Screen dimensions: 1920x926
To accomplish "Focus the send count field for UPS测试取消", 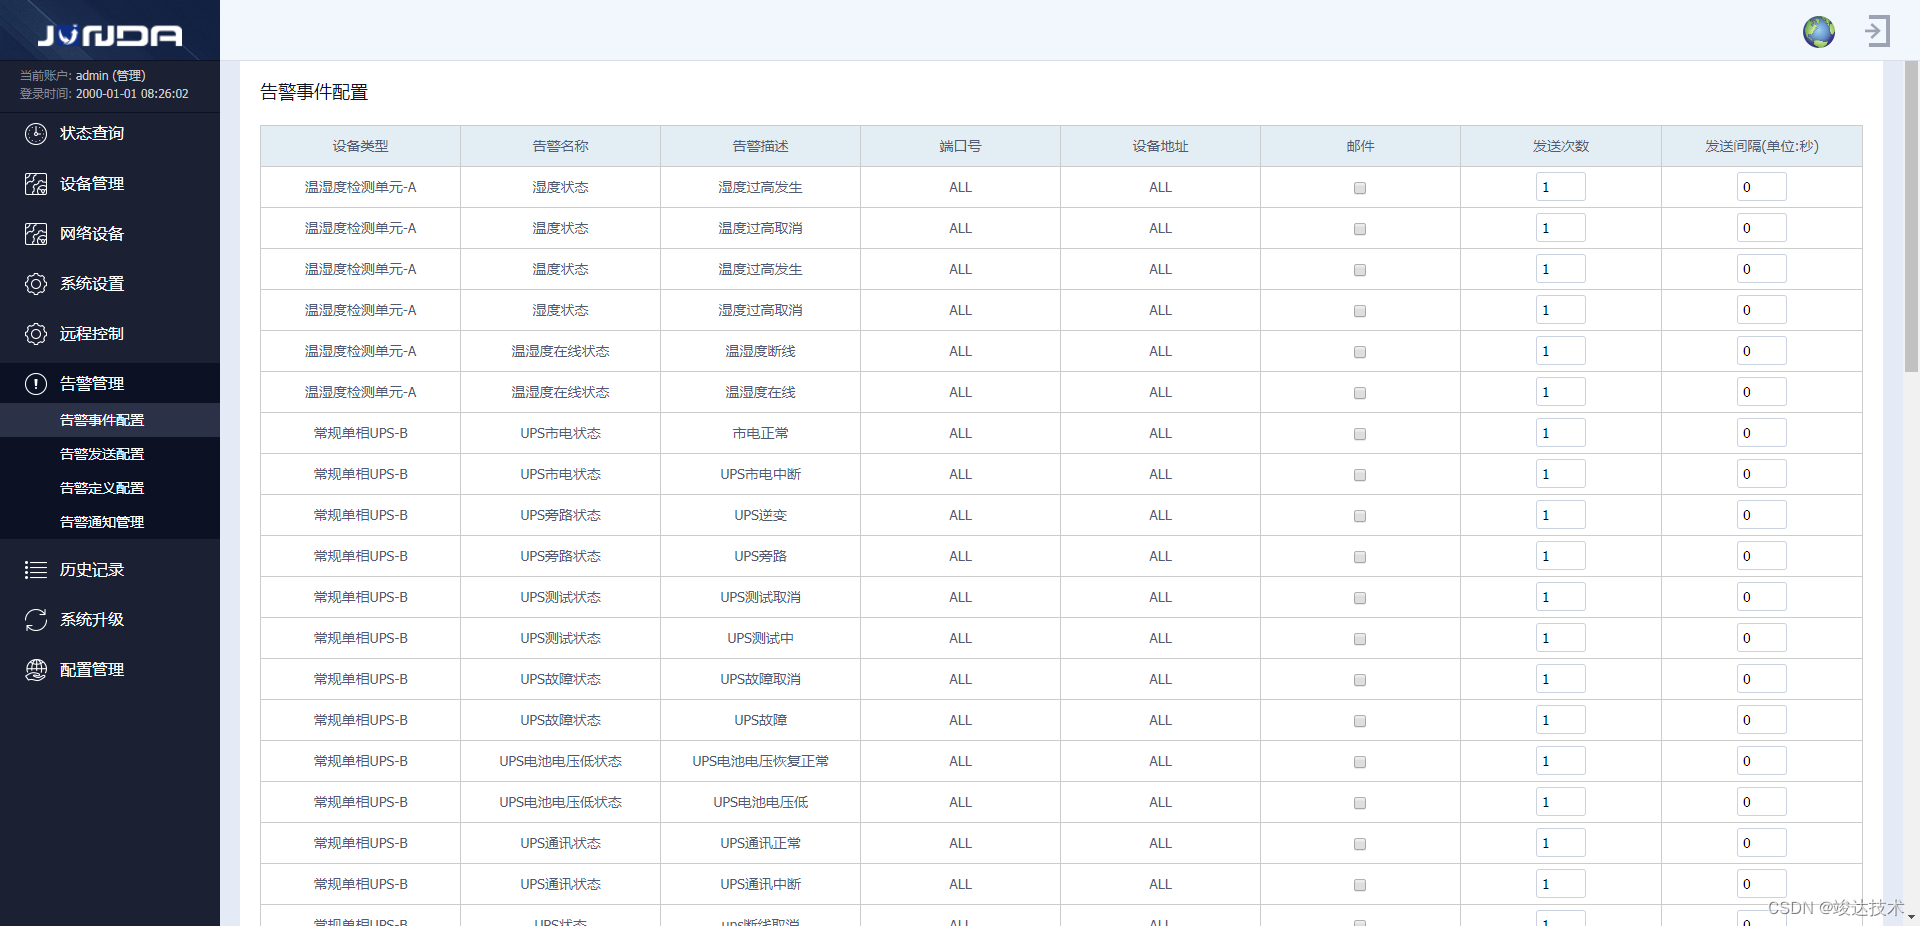I will (x=1561, y=597).
